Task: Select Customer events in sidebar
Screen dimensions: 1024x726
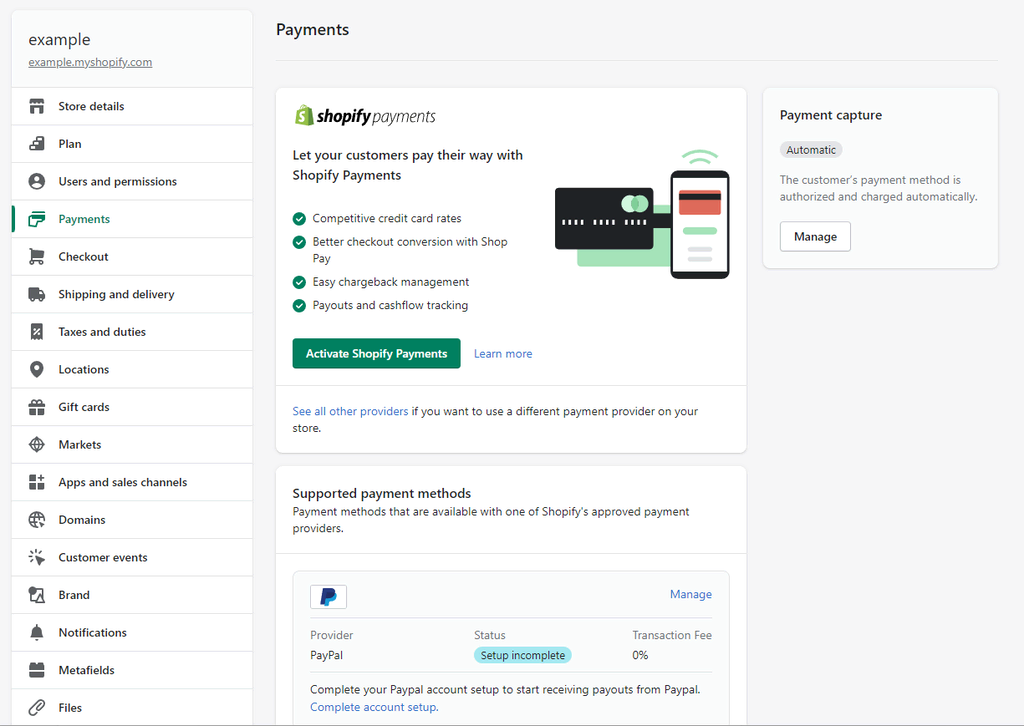Action: click(102, 558)
